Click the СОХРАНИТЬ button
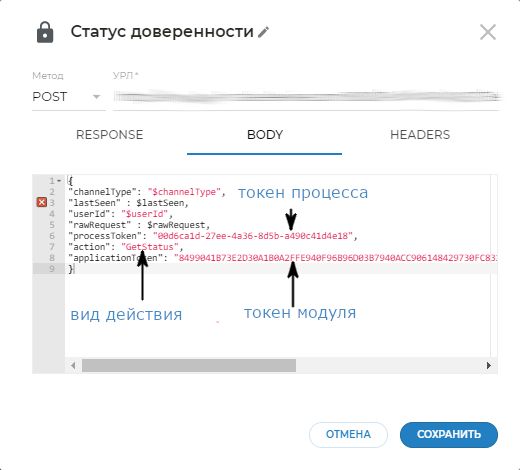Image resolution: width=520 pixels, height=470 pixels. pos(449,434)
